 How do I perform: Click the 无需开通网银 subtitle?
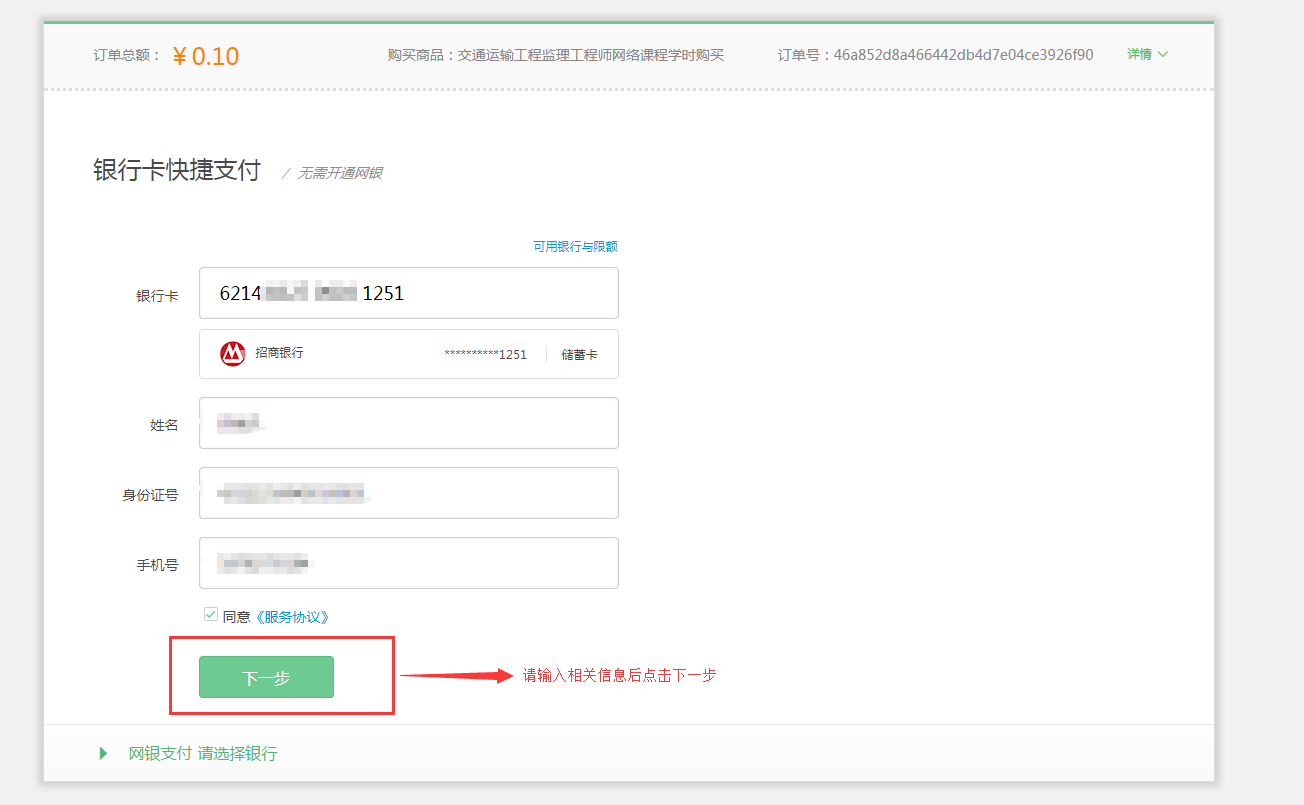(x=340, y=173)
